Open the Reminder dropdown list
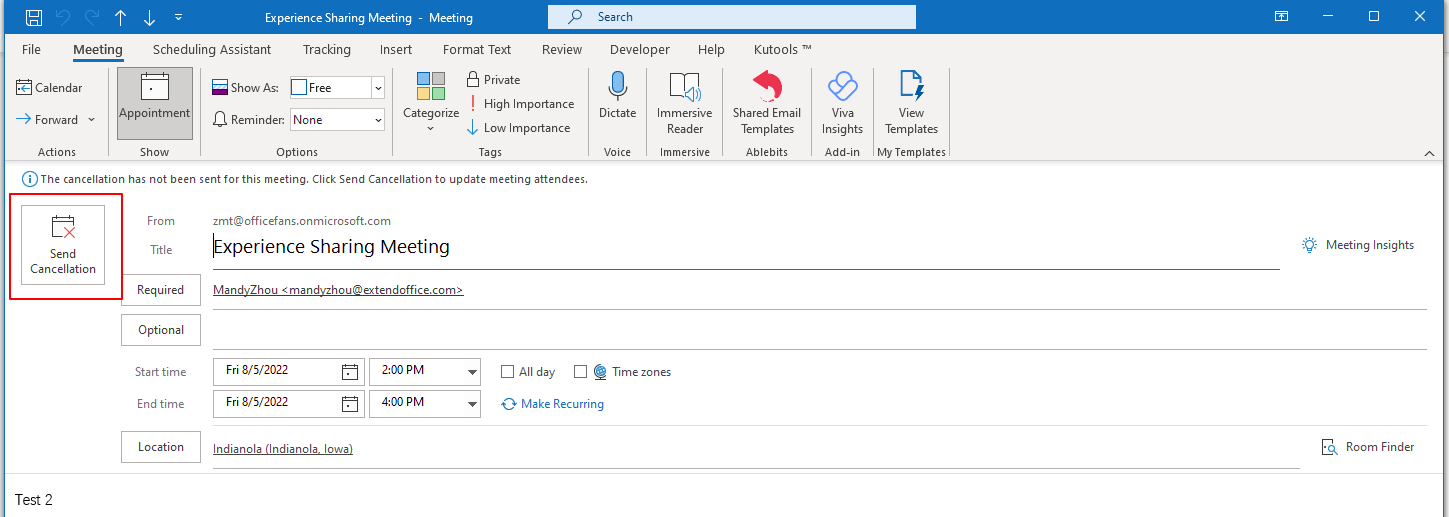The image size is (1449, 517). tap(378, 120)
